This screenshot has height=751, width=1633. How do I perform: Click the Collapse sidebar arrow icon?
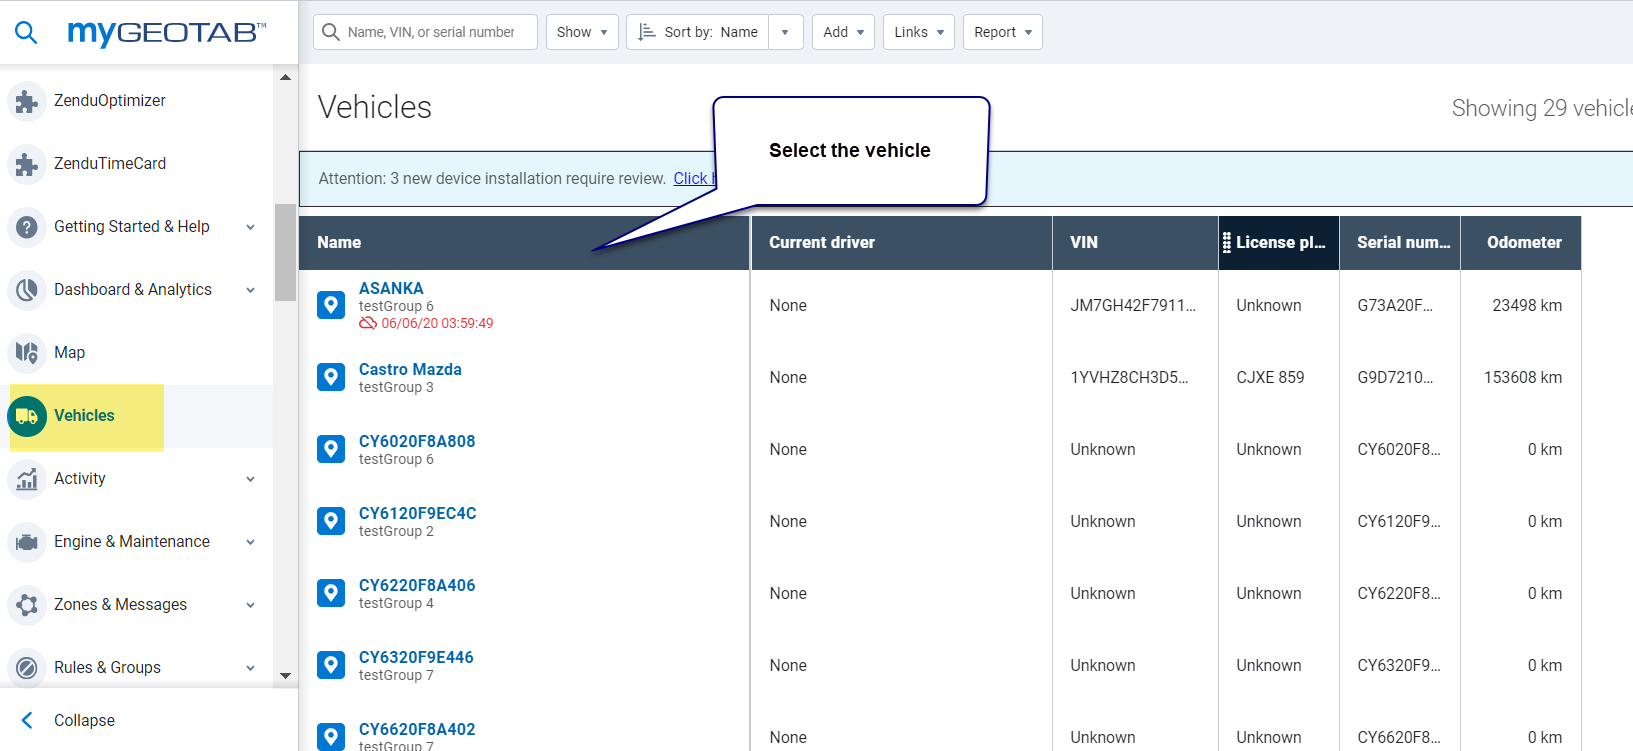coord(27,720)
